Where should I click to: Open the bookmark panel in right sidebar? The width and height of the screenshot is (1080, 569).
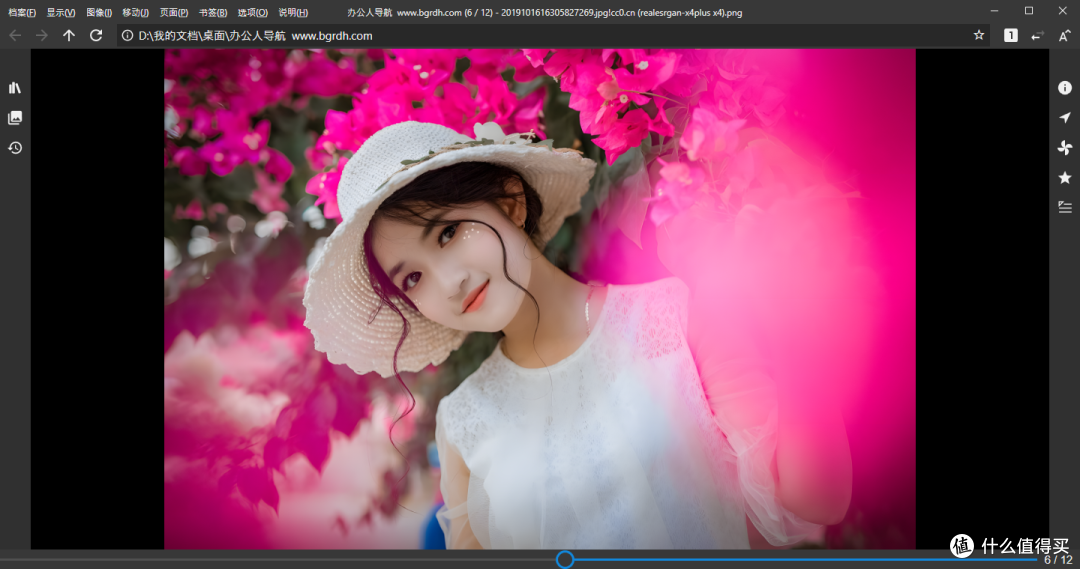(1065, 178)
